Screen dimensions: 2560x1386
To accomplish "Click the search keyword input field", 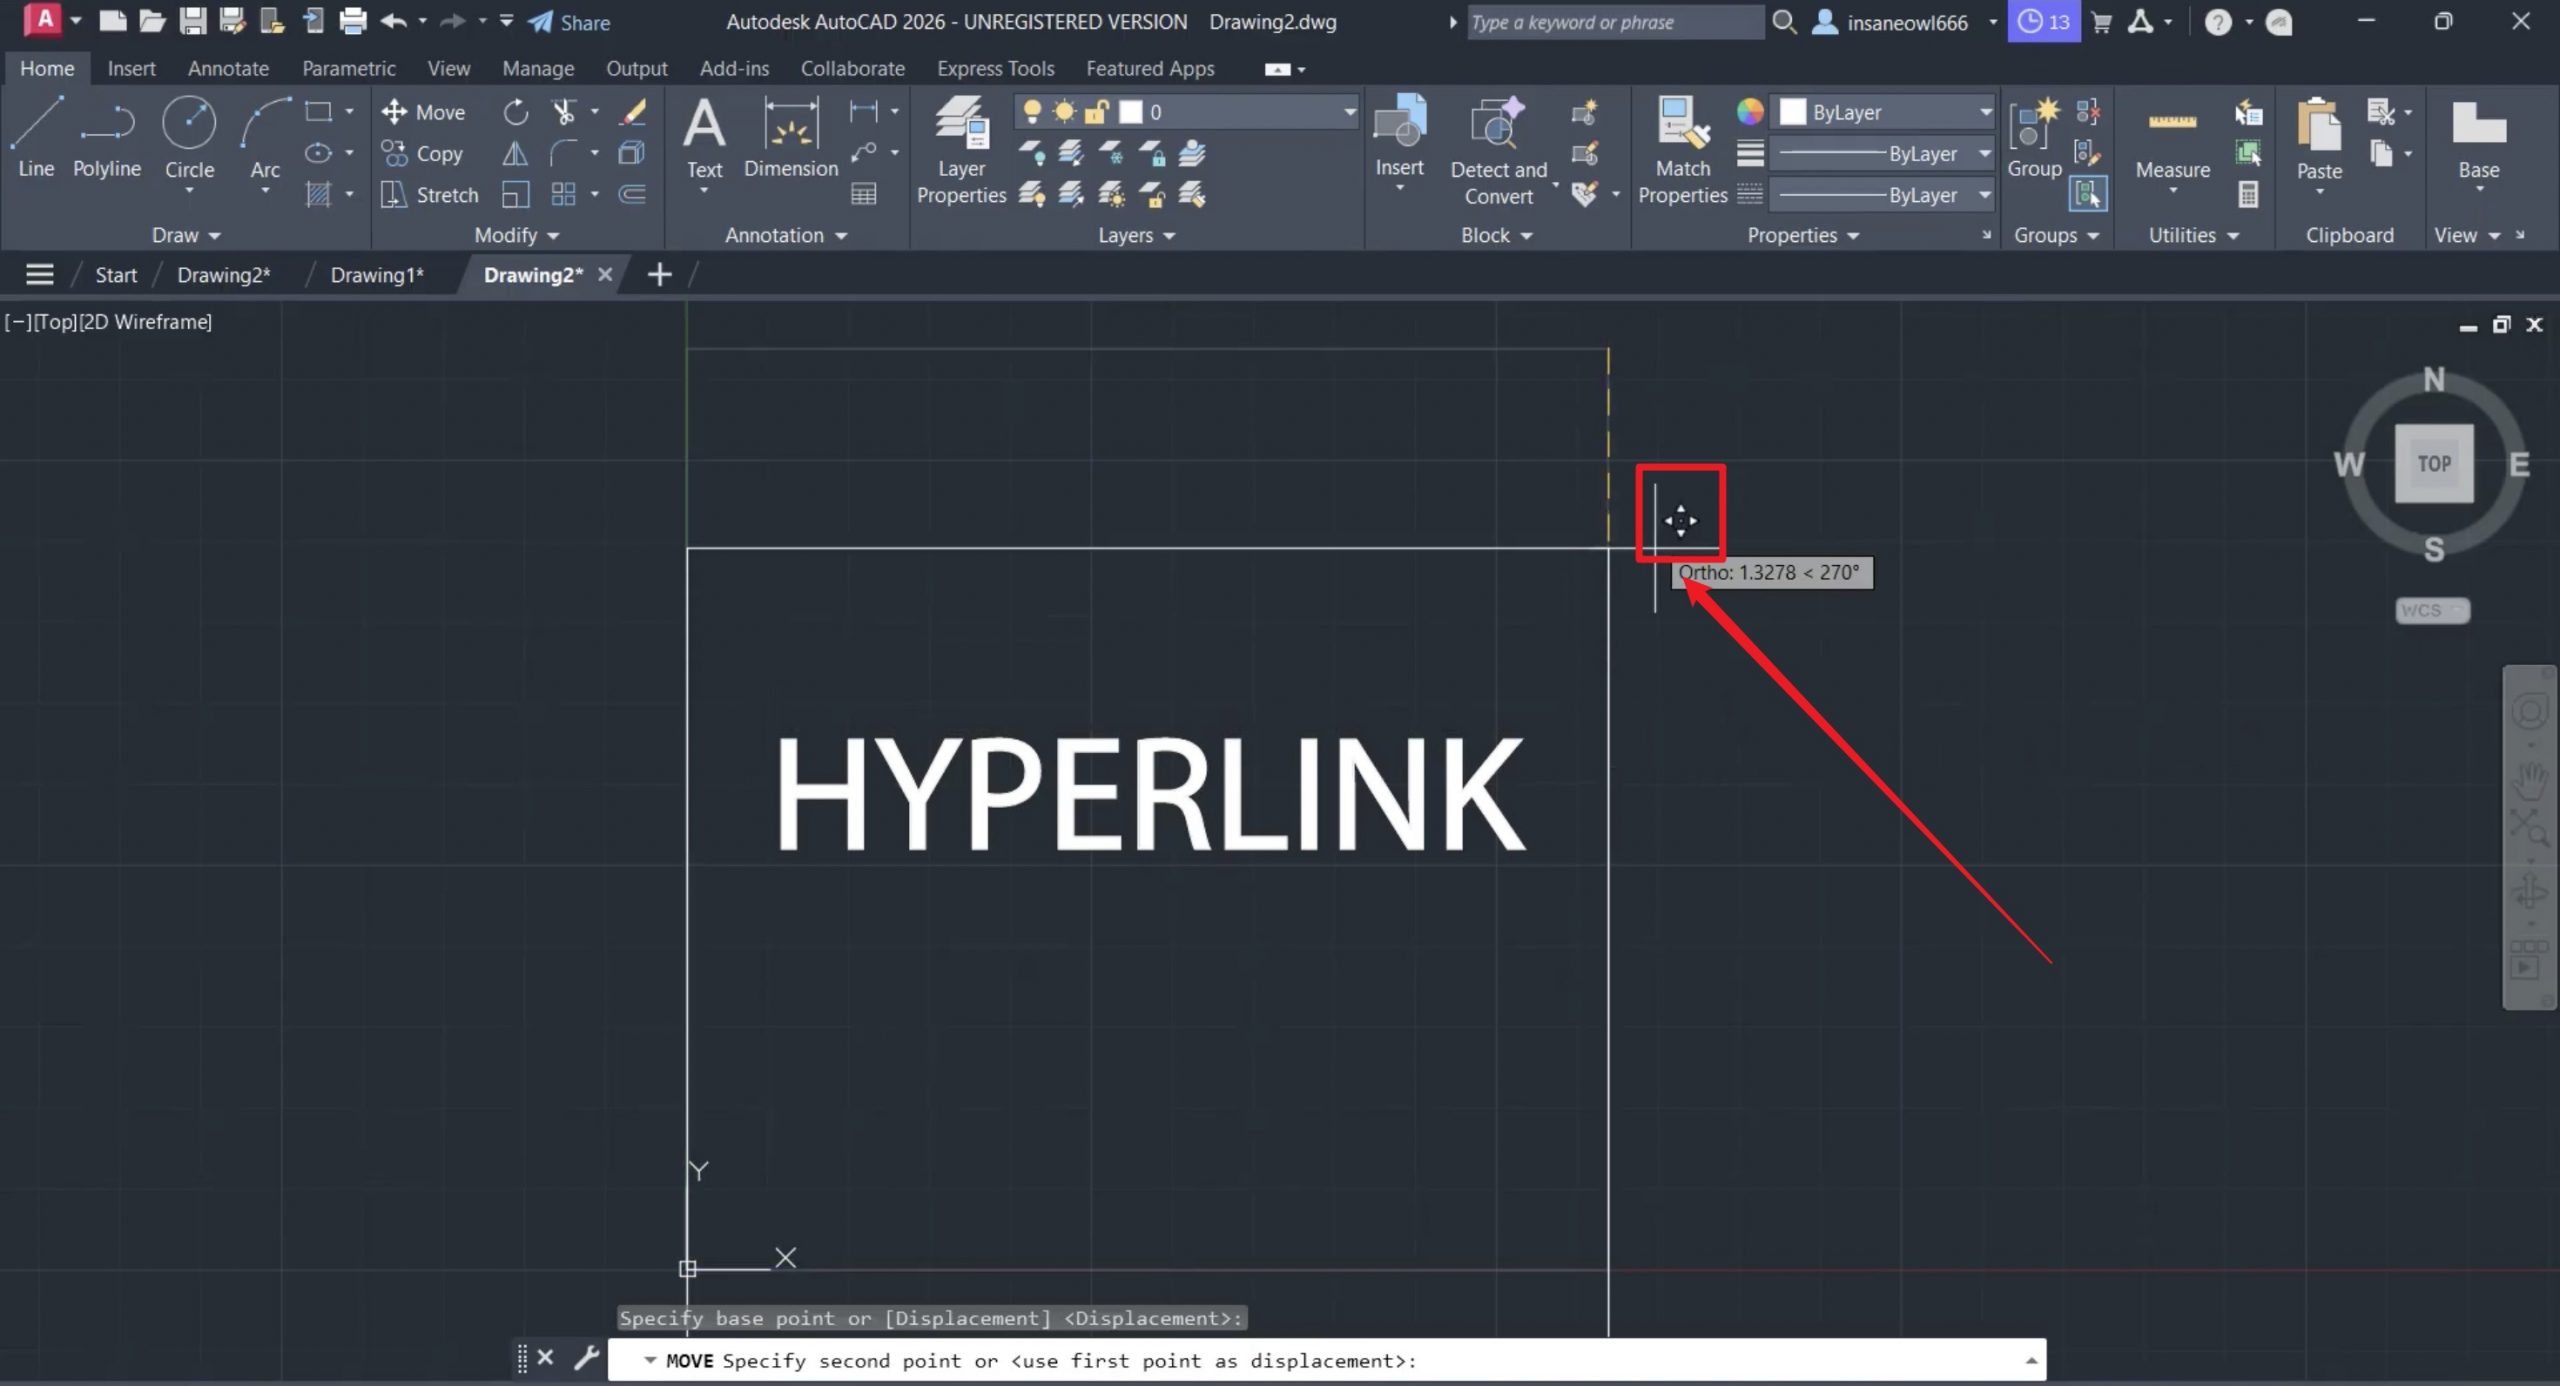I will [x=1614, y=22].
